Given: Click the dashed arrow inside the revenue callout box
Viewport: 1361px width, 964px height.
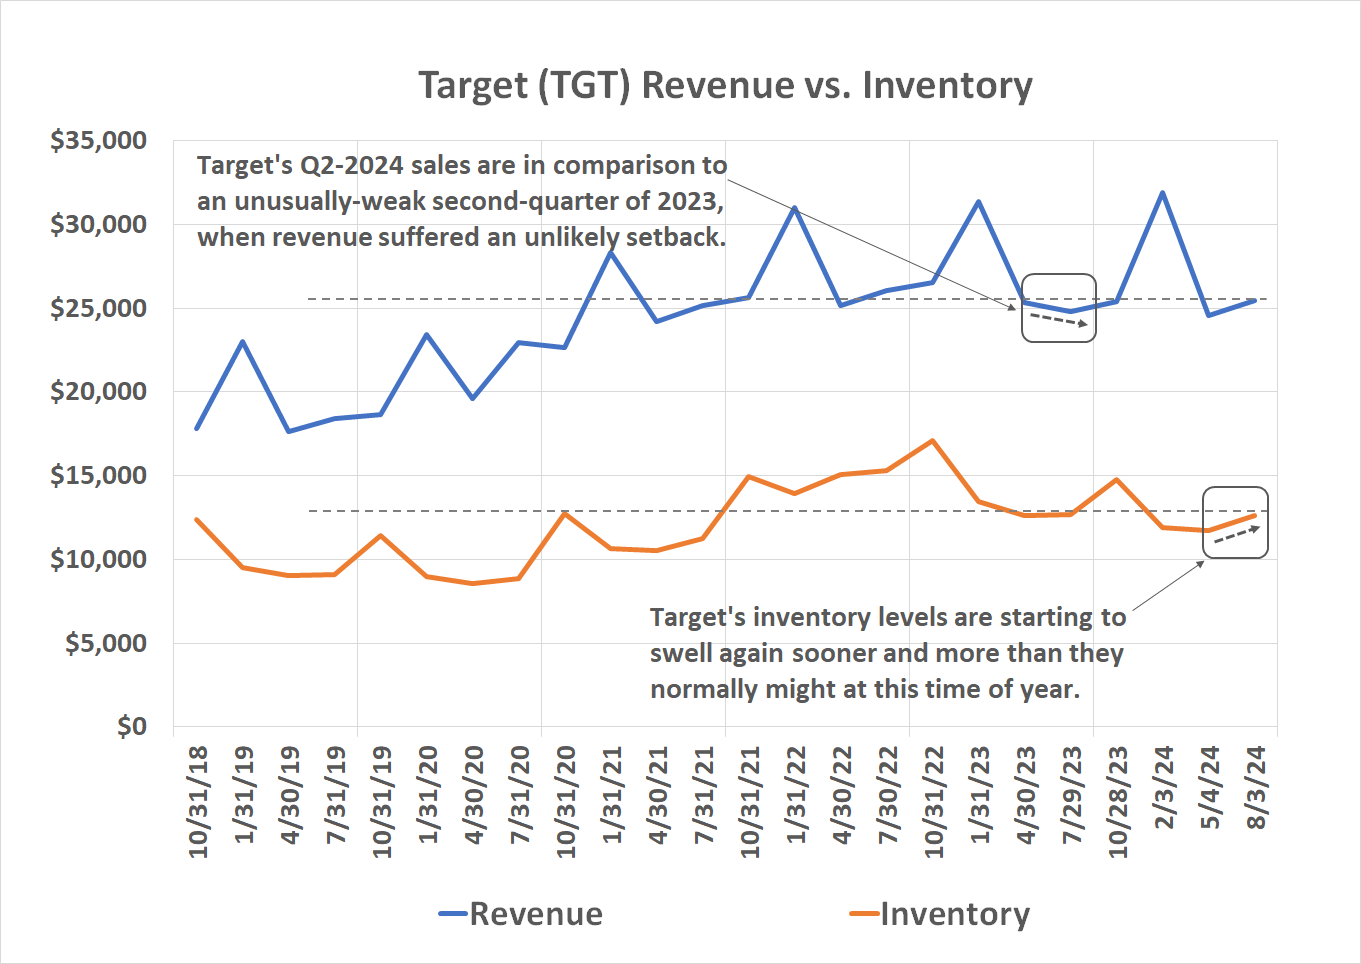Looking at the screenshot, I should [1058, 318].
